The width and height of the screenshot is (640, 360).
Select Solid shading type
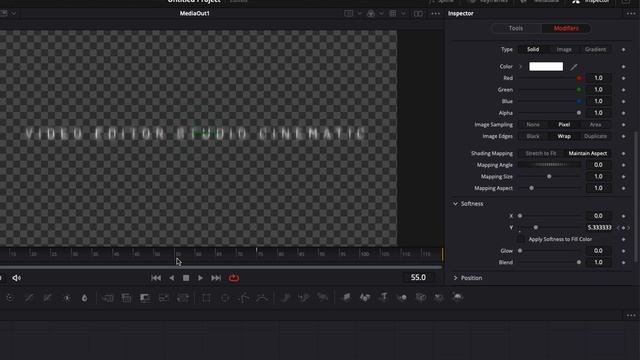coord(533,49)
